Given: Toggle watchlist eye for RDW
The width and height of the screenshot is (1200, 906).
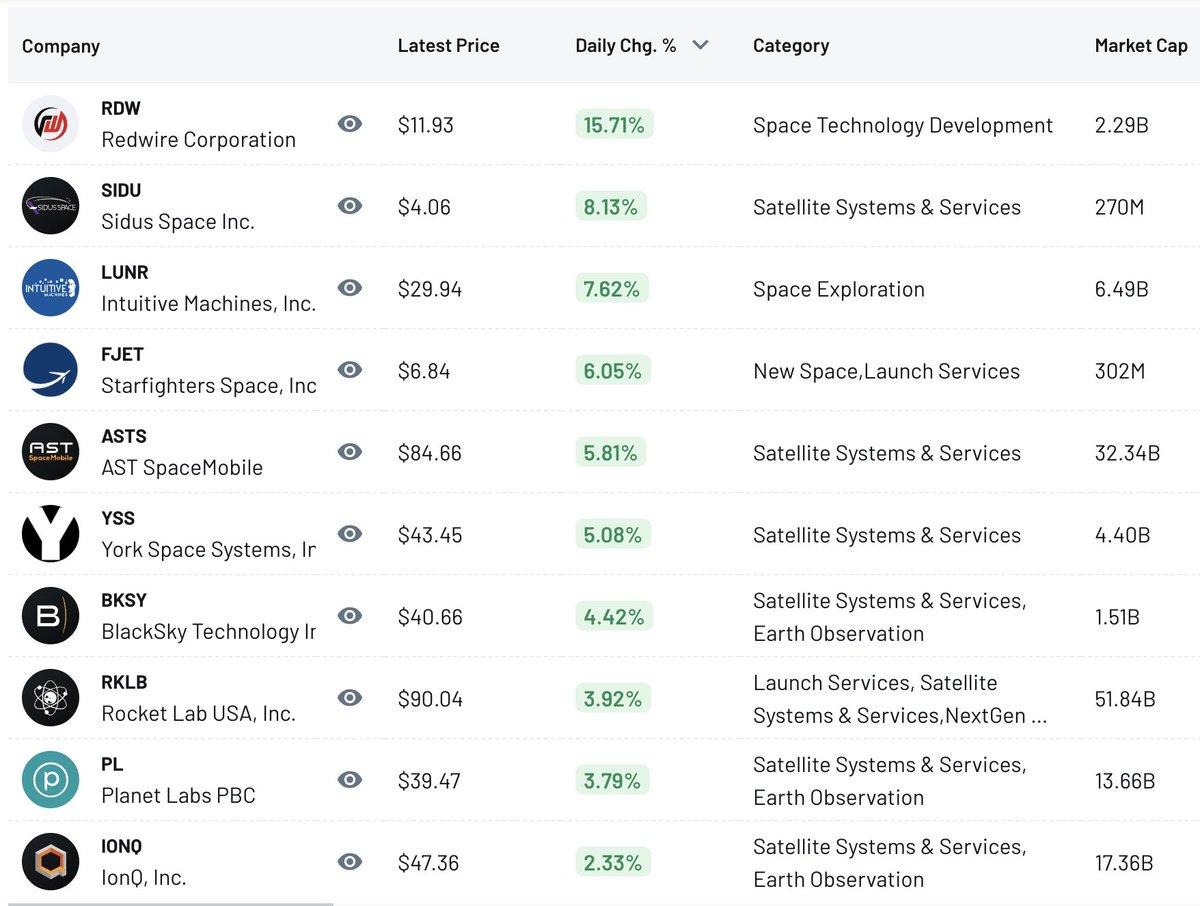Looking at the screenshot, I should [349, 124].
